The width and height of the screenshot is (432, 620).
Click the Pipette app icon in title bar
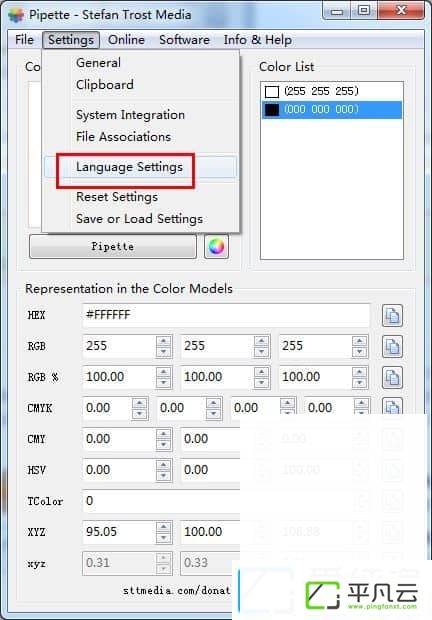pos(17,15)
